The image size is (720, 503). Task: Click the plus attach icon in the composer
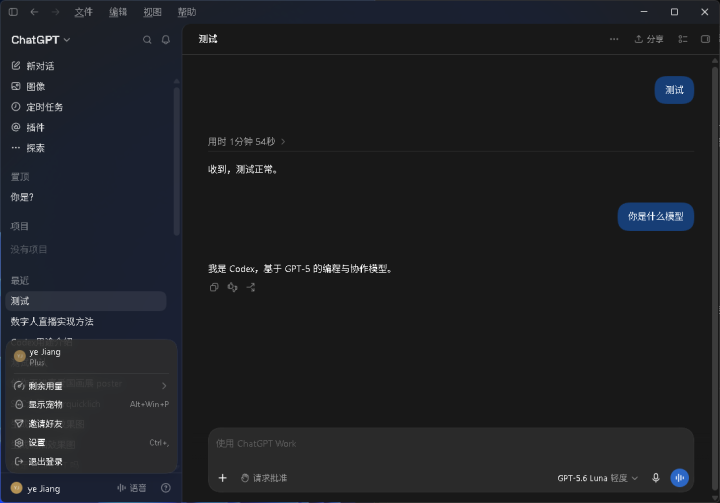(223, 478)
